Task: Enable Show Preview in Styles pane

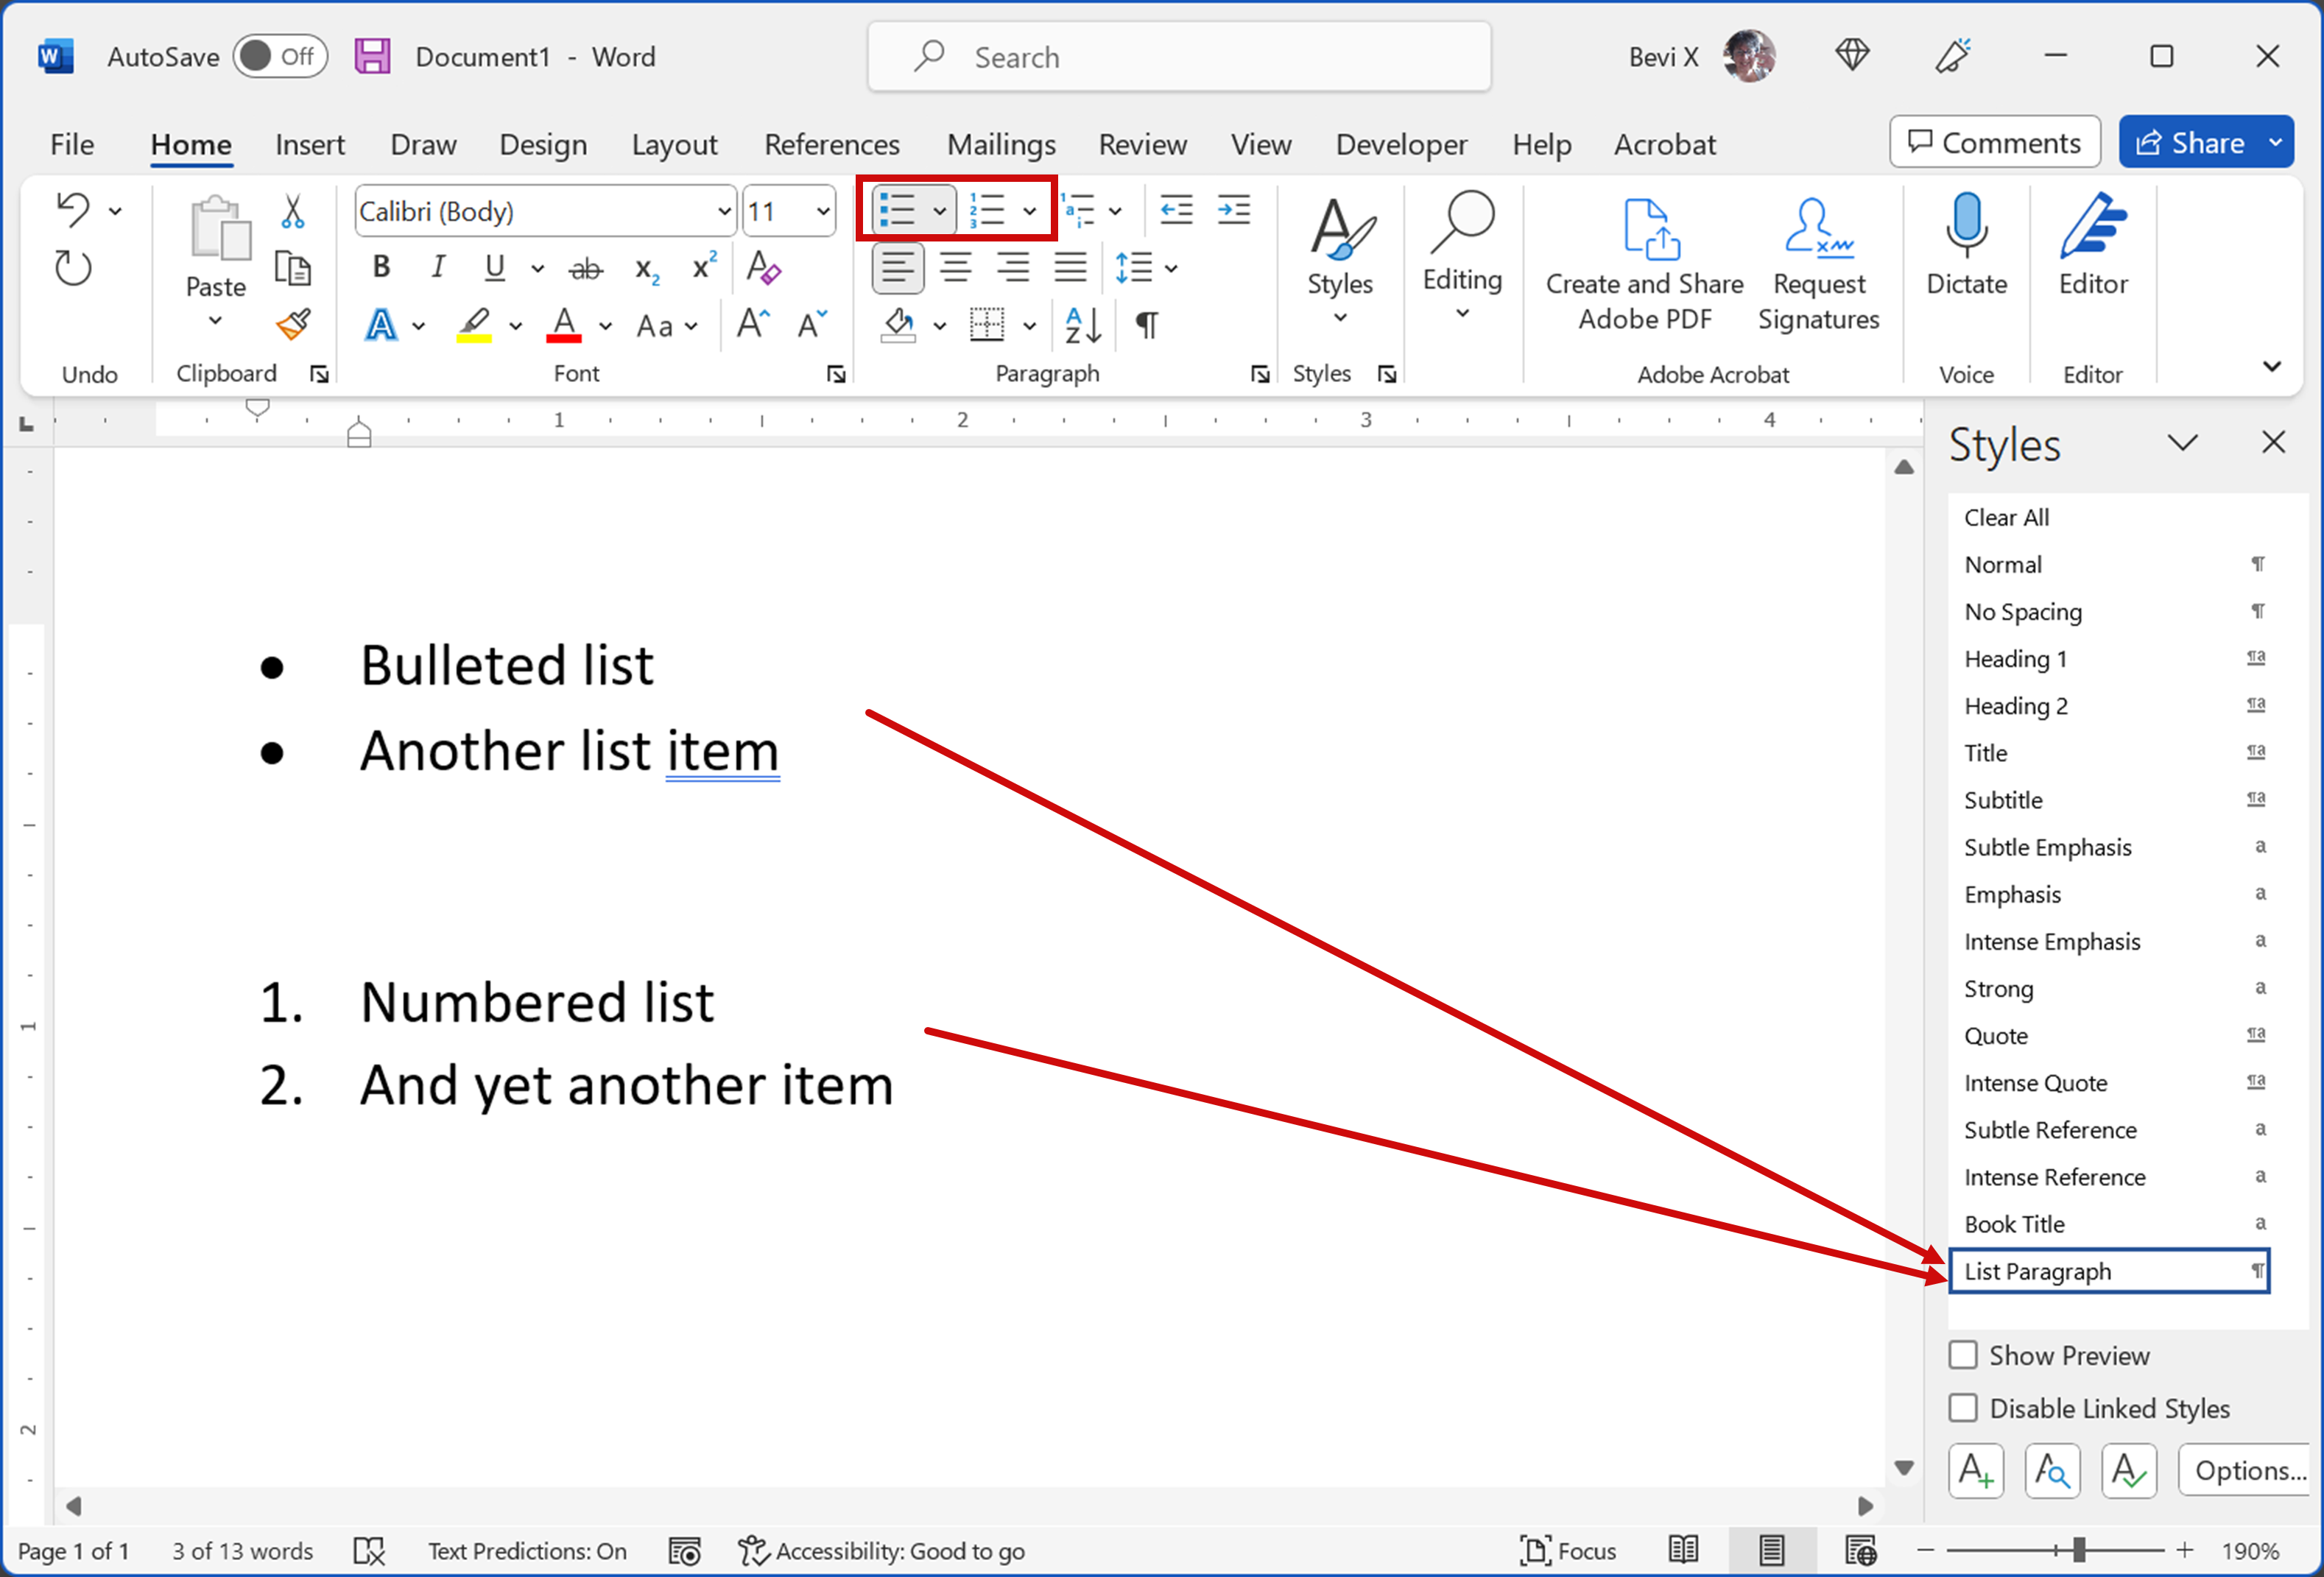Action: point(1963,1355)
